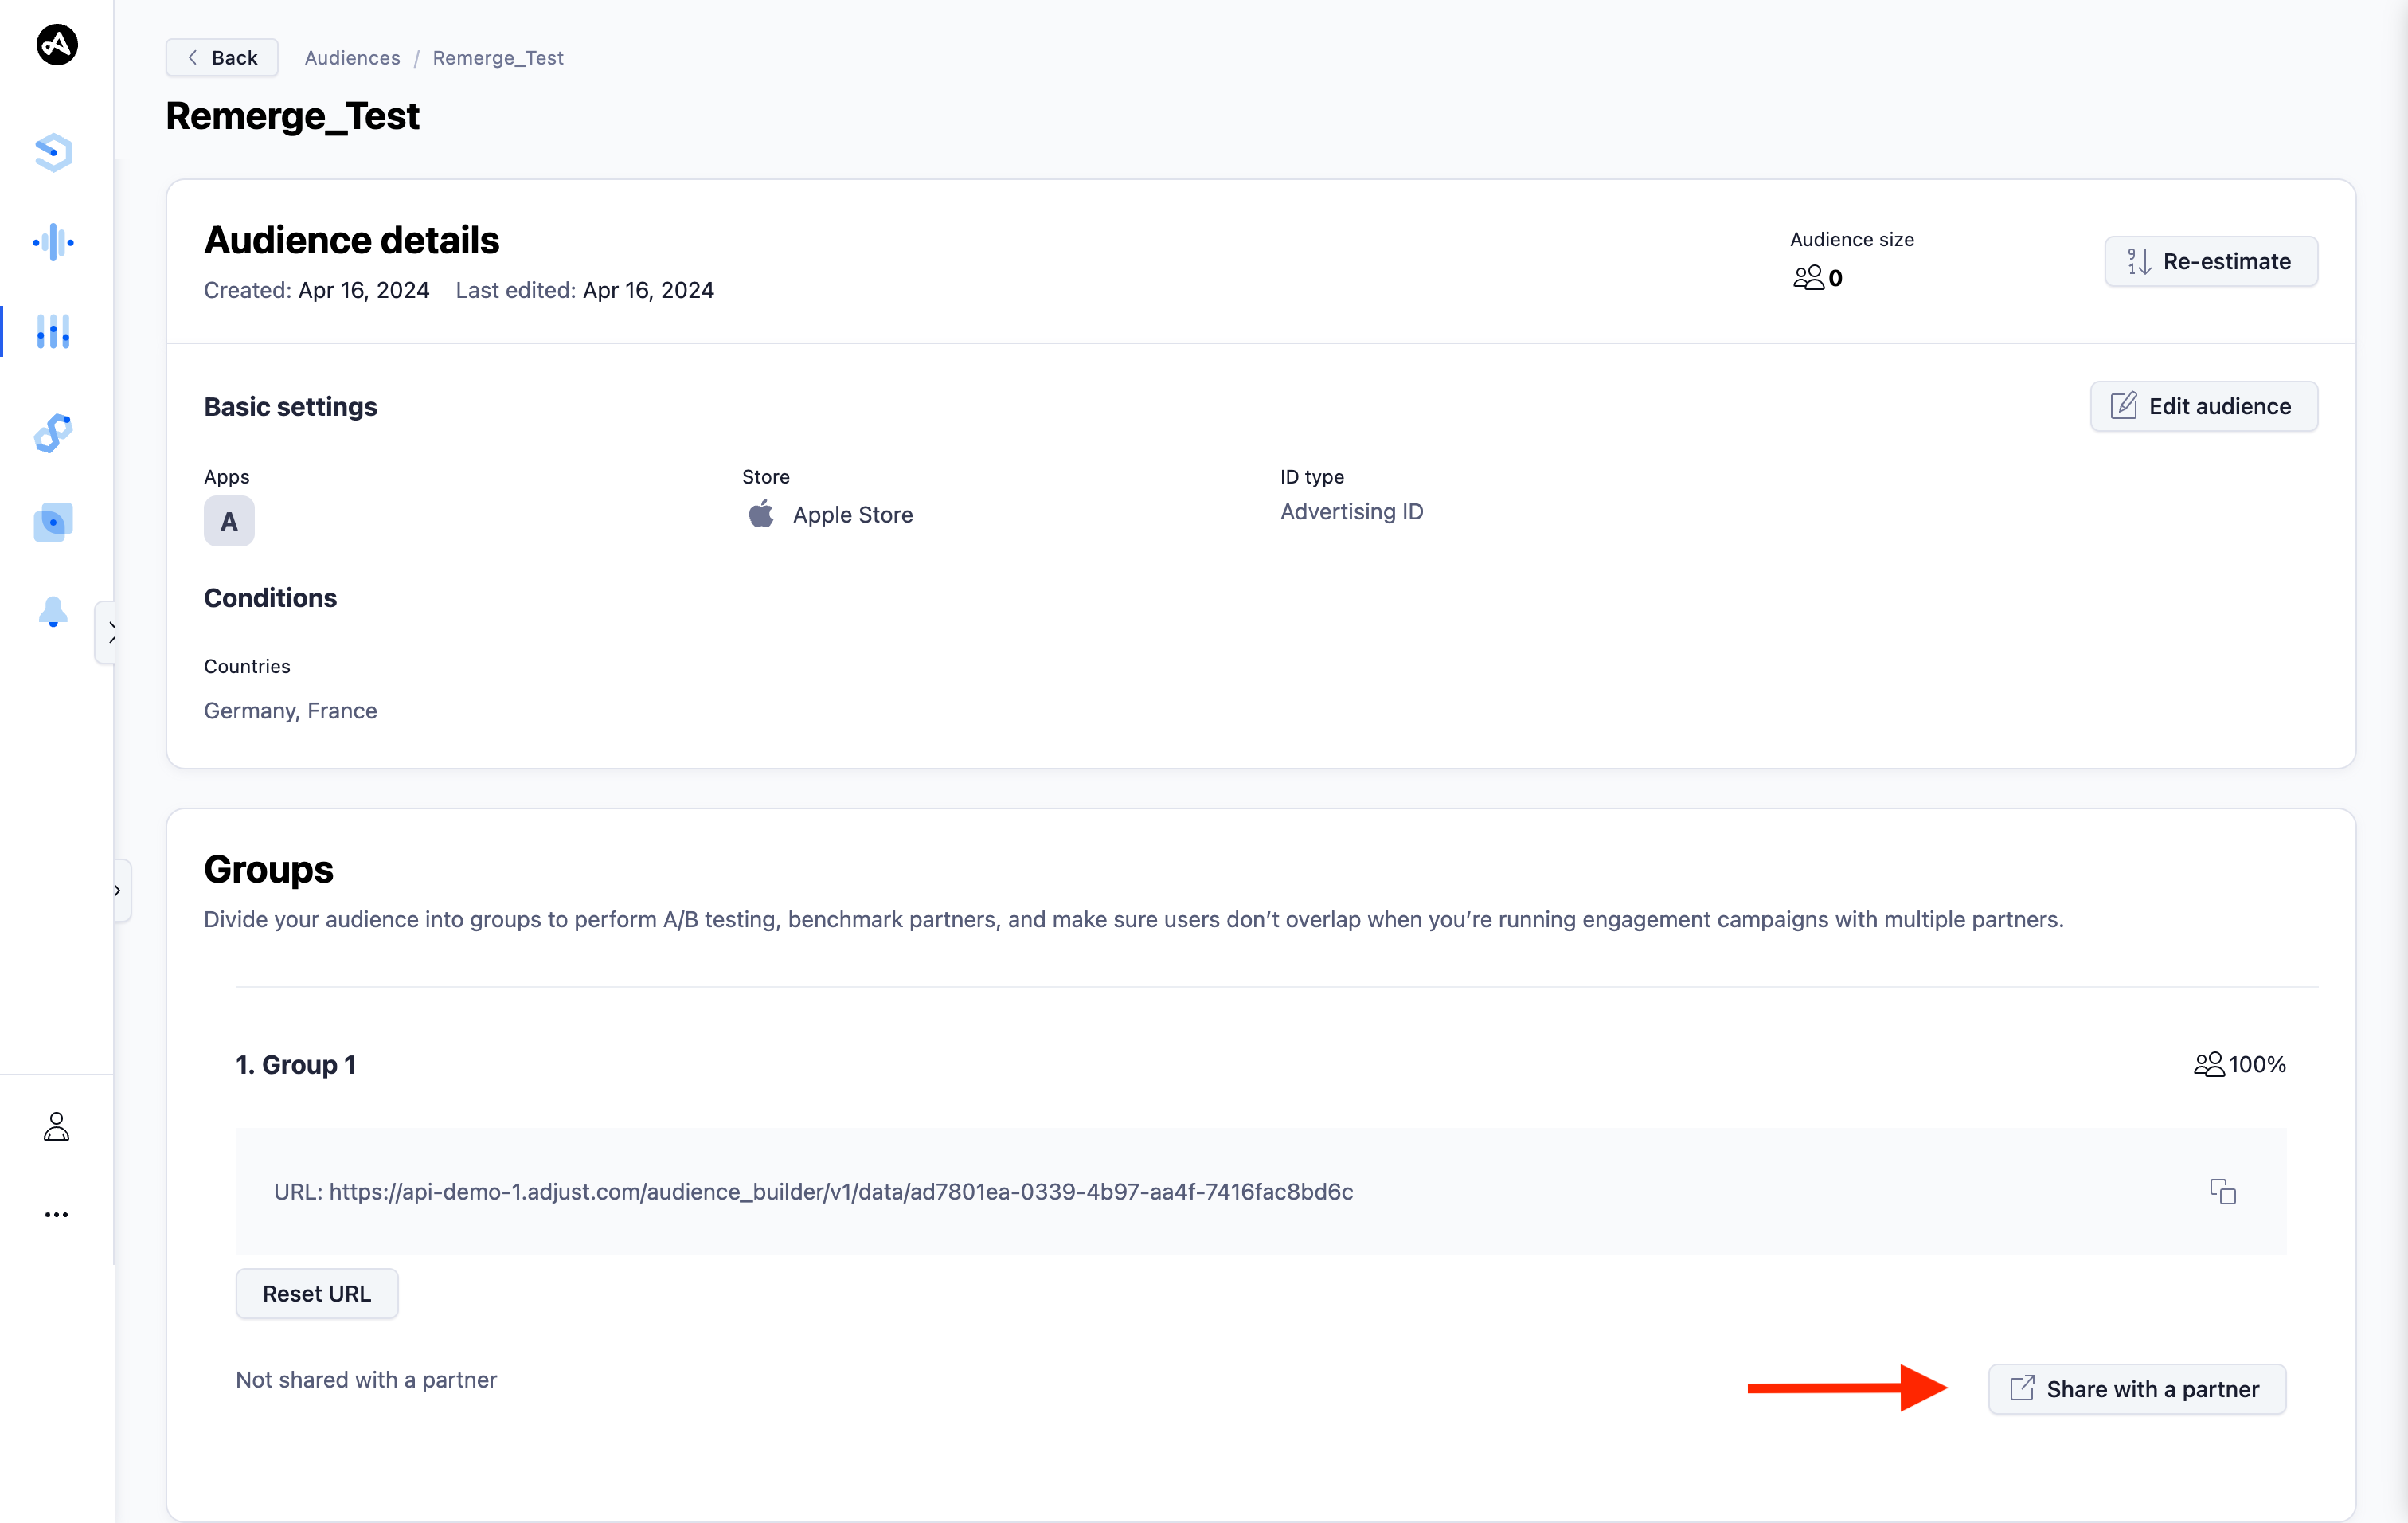Image resolution: width=2408 pixels, height=1523 pixels.
Task: Open the Audiences sliders sidebar icon
Action: [53, 332]
